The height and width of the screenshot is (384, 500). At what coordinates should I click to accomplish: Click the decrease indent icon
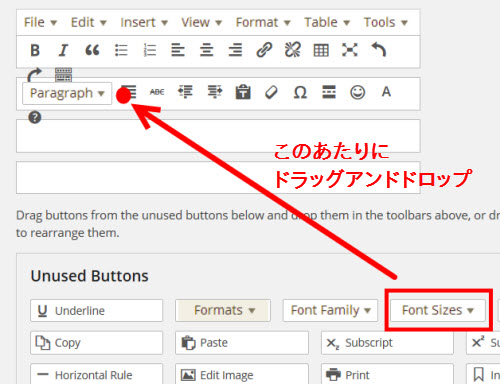[x=185, y=92]
